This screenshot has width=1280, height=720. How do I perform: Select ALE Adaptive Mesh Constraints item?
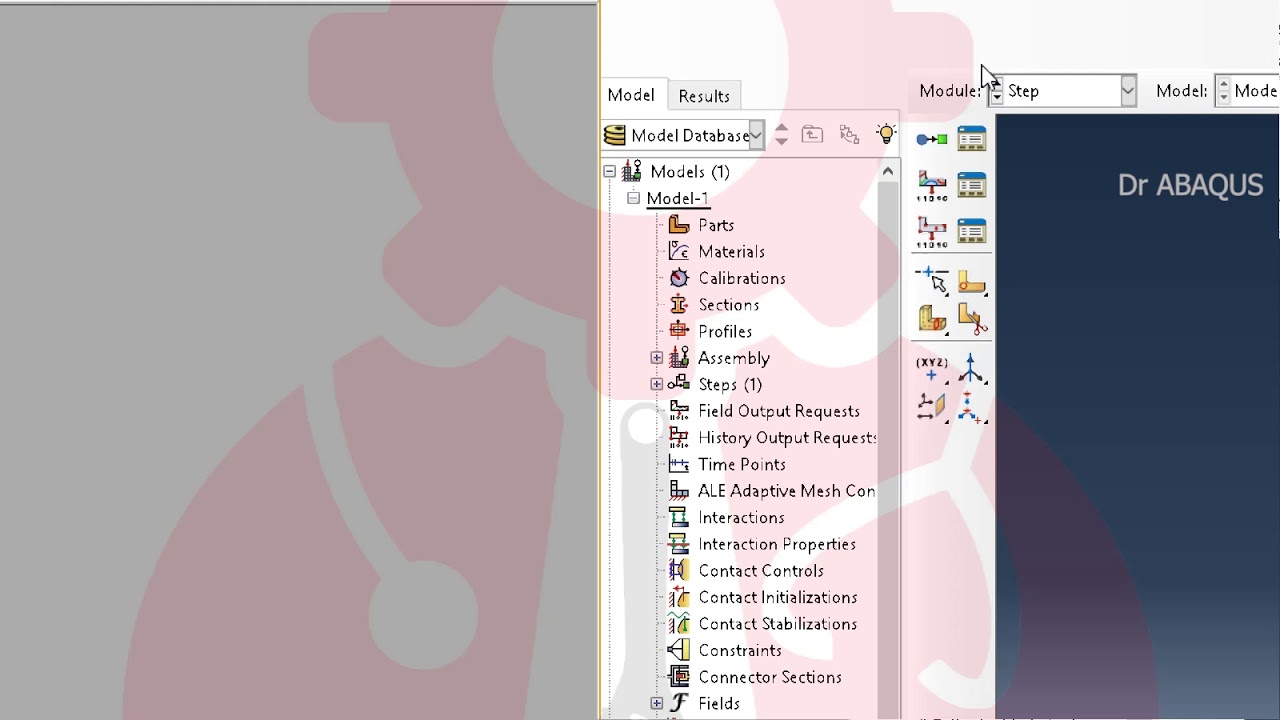tap(786, 491)
